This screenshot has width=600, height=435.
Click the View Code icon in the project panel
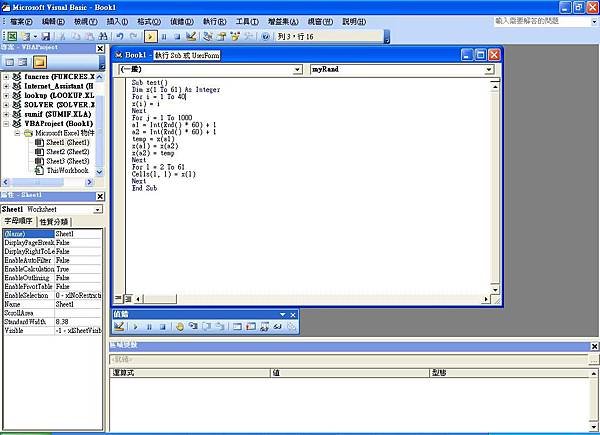(x=10, y=62)
